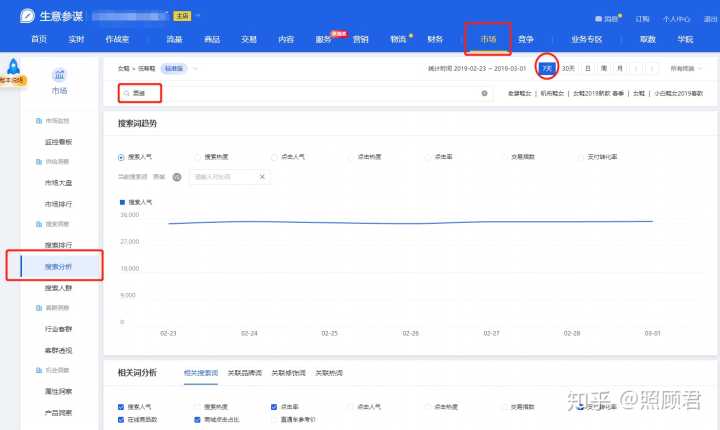The width and height of the screenshot is (720, 430).
Task: Click the VS compare icon
Action: point(177,177)
